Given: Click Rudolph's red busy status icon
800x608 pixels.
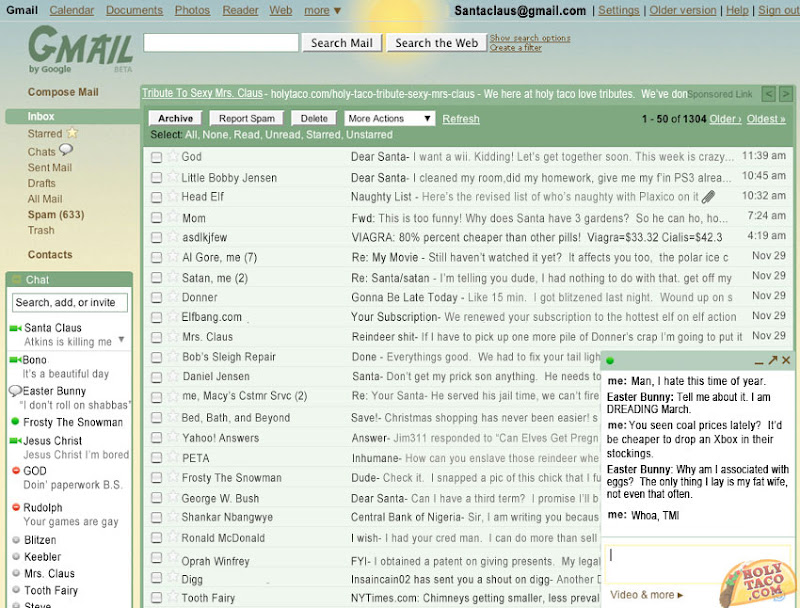Looking at the screenshot, I should pos(16,507).
